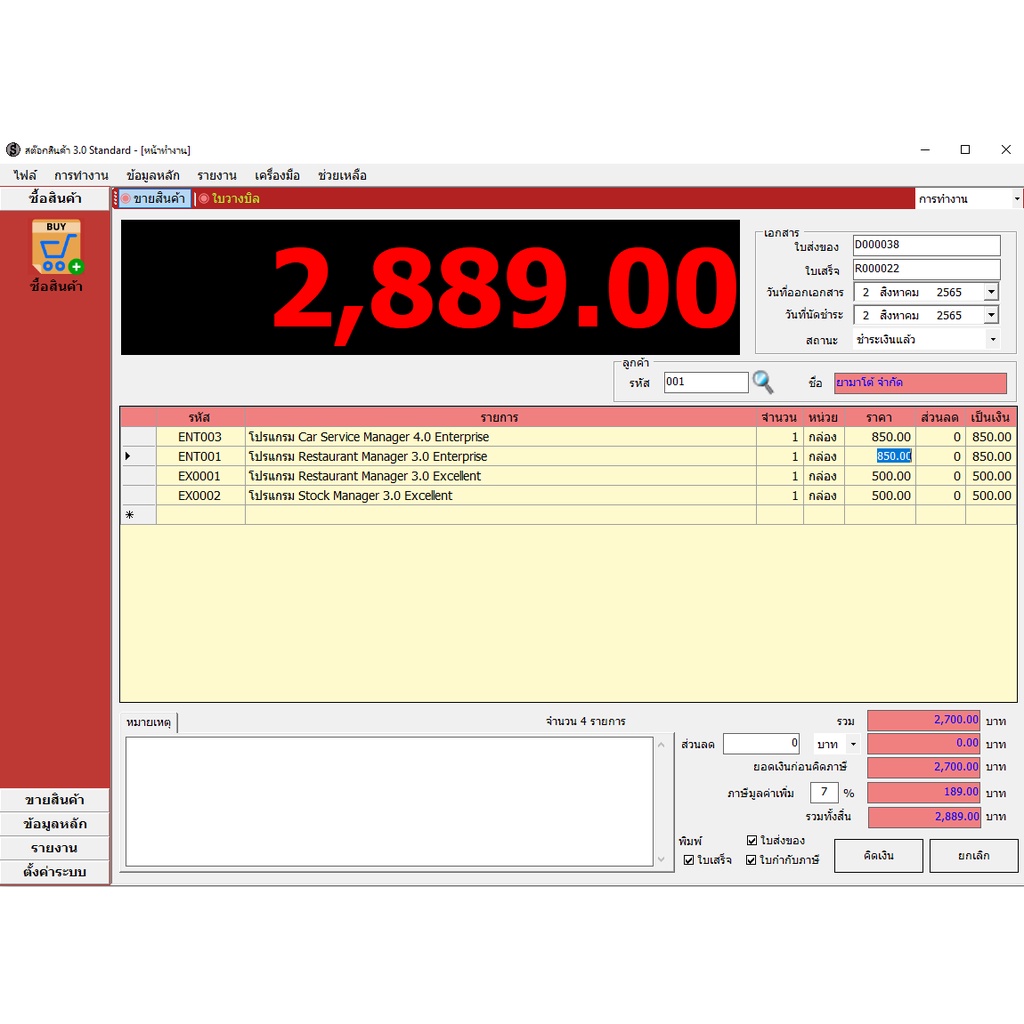The image size is (1024, 1024).
Task: Click inside the remarks text area
Action: pos(389,801)
